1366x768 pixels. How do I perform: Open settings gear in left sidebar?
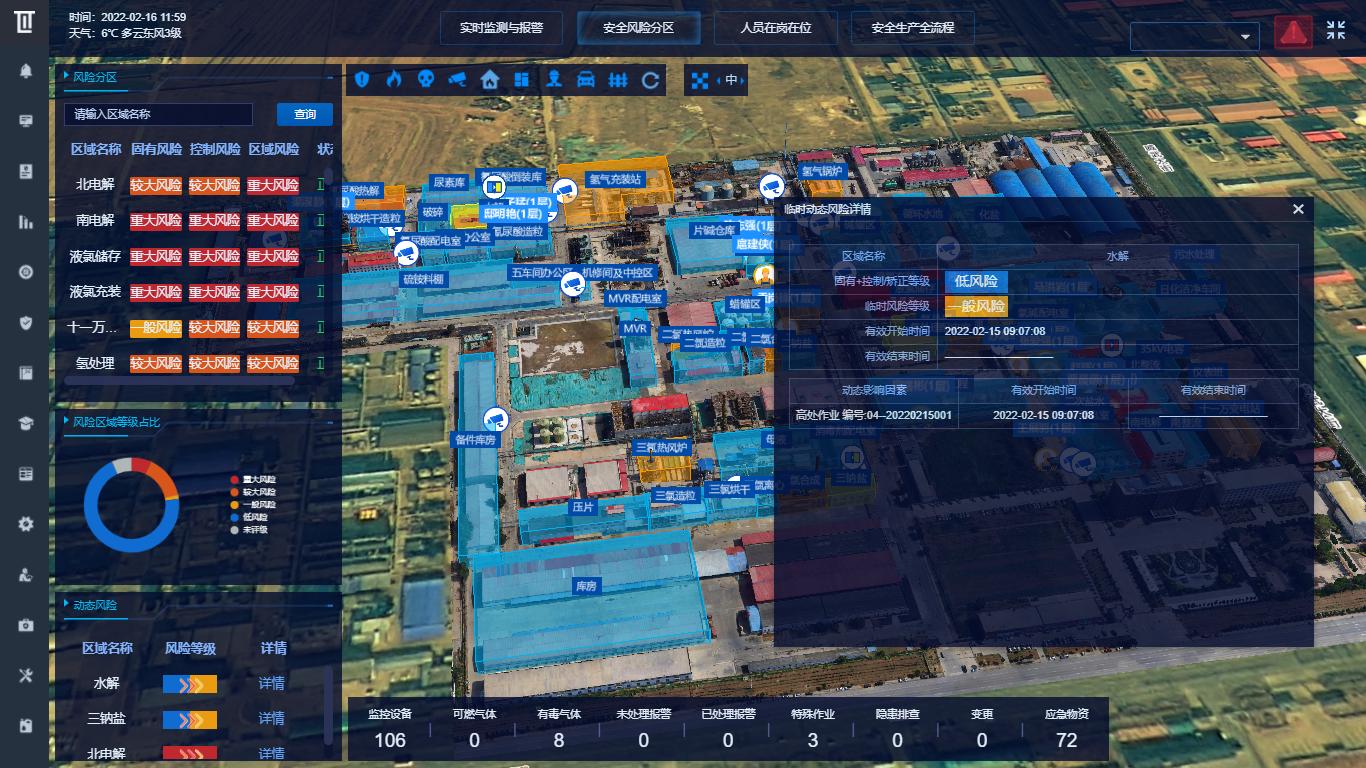click(26, 524)
